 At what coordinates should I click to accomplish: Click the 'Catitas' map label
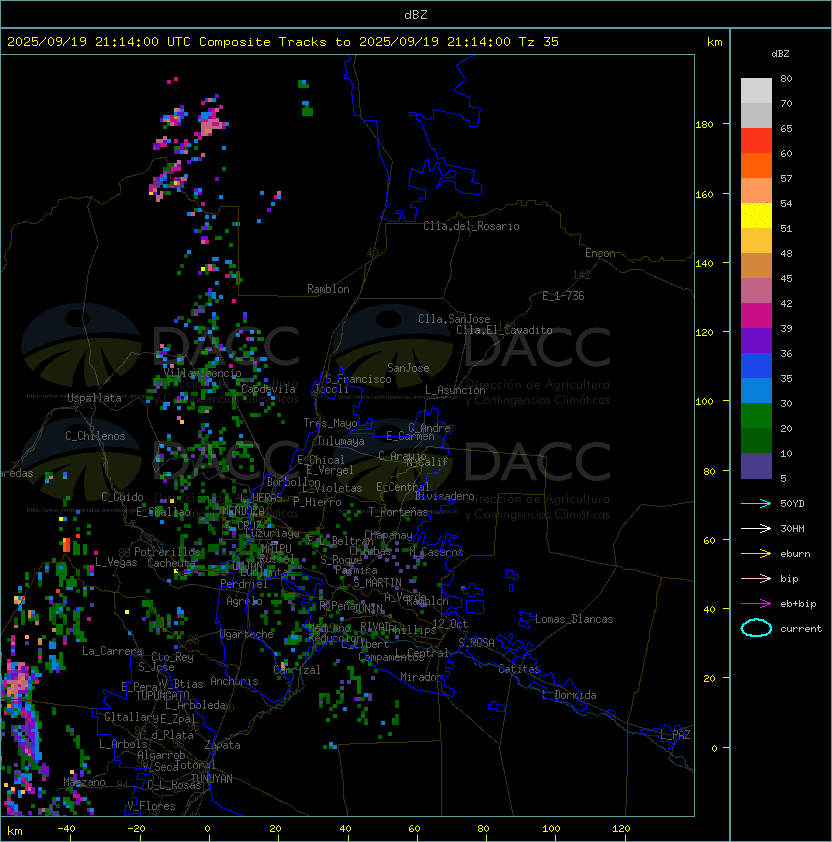point(519,669)
